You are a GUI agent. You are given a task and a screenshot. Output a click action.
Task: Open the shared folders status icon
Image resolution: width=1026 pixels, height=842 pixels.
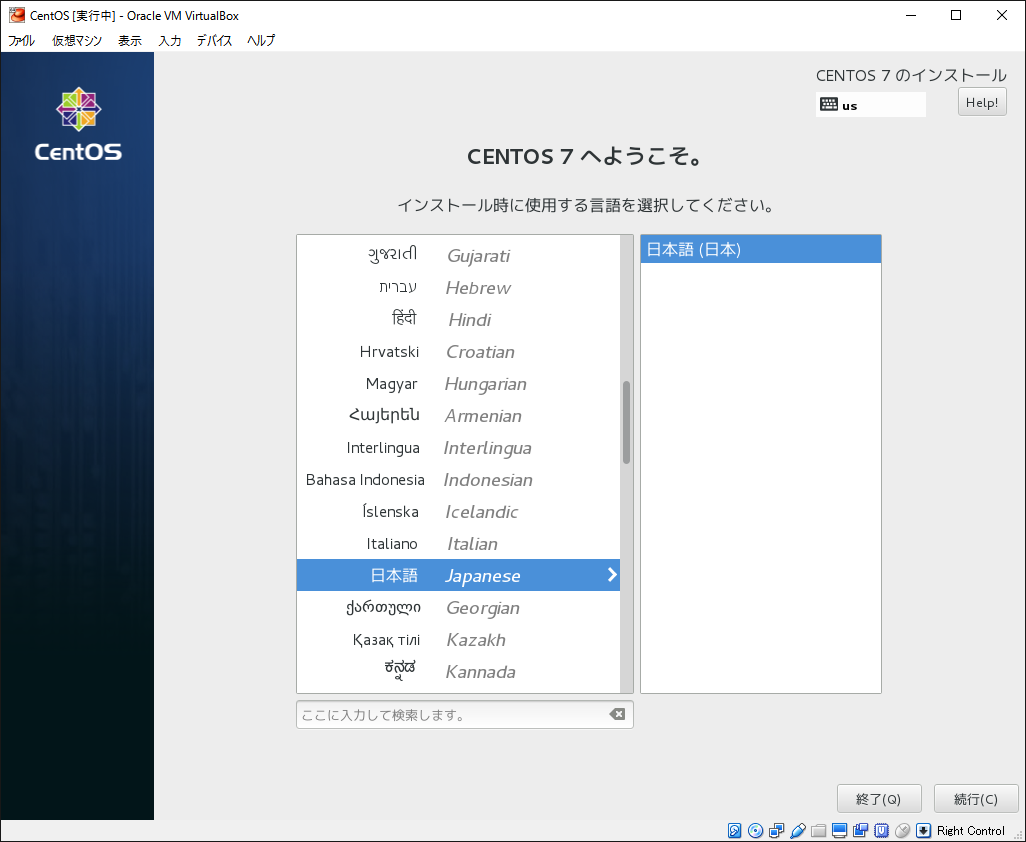pos(818,830)
